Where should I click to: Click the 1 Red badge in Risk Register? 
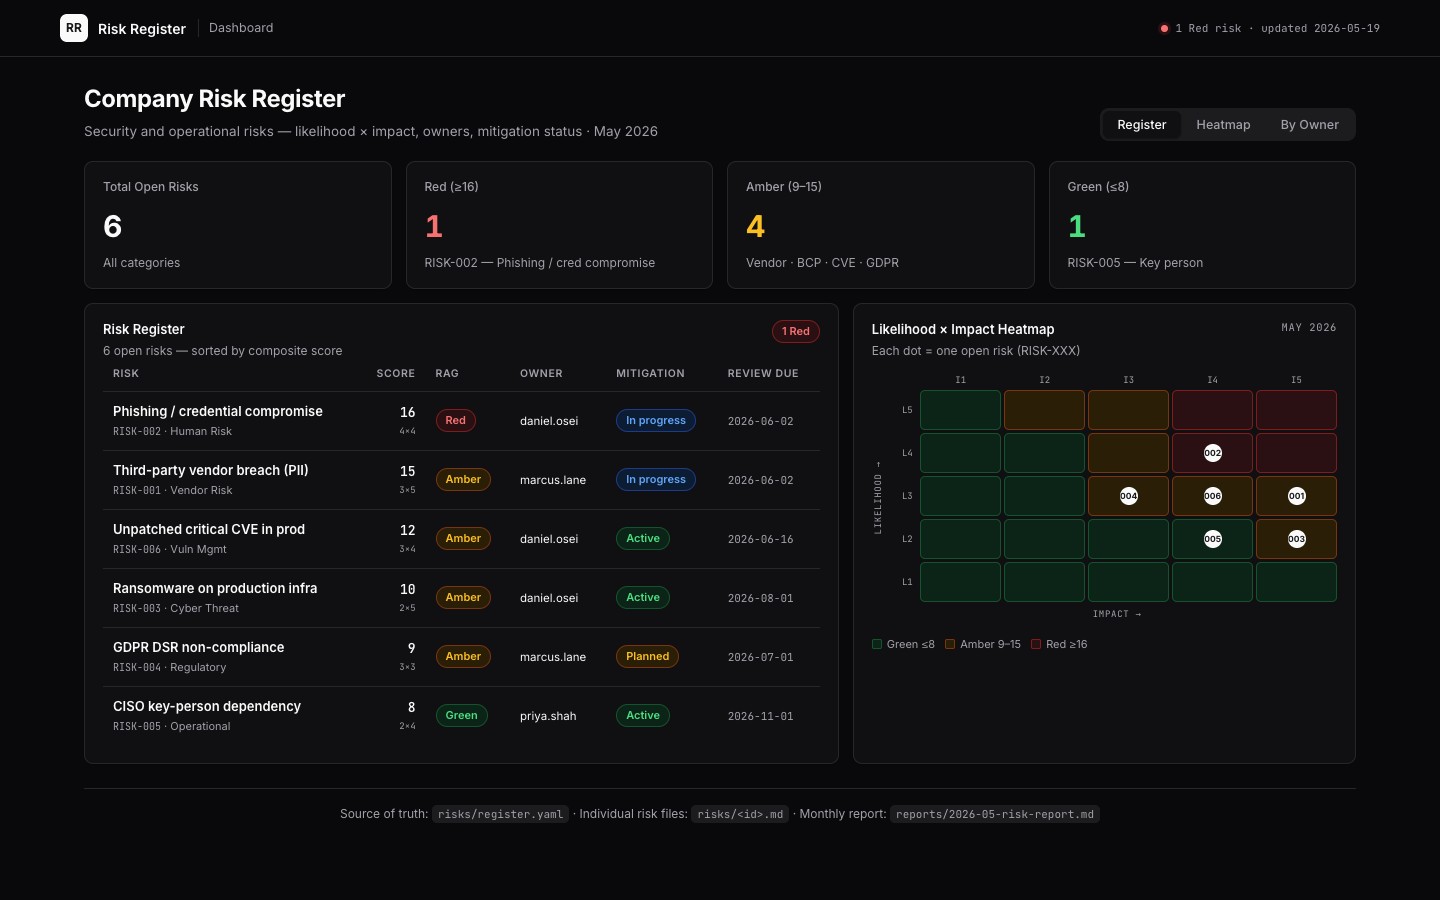[x=796, y=331]
